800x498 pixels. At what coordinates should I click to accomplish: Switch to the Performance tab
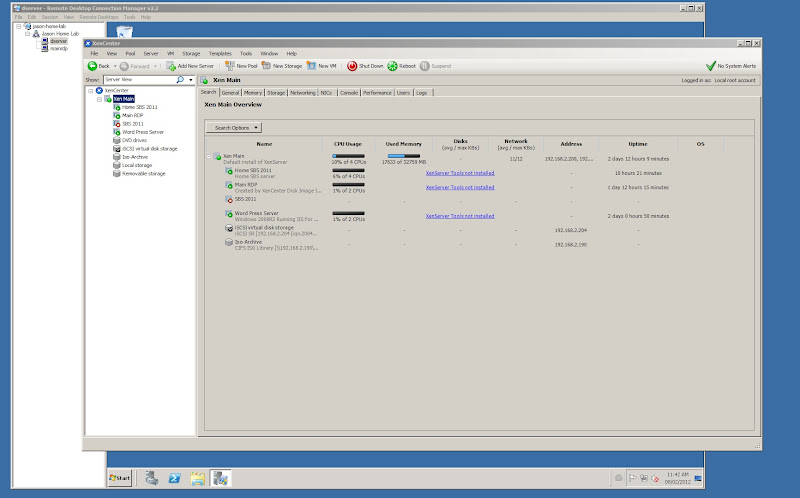[x=377, y=92]
